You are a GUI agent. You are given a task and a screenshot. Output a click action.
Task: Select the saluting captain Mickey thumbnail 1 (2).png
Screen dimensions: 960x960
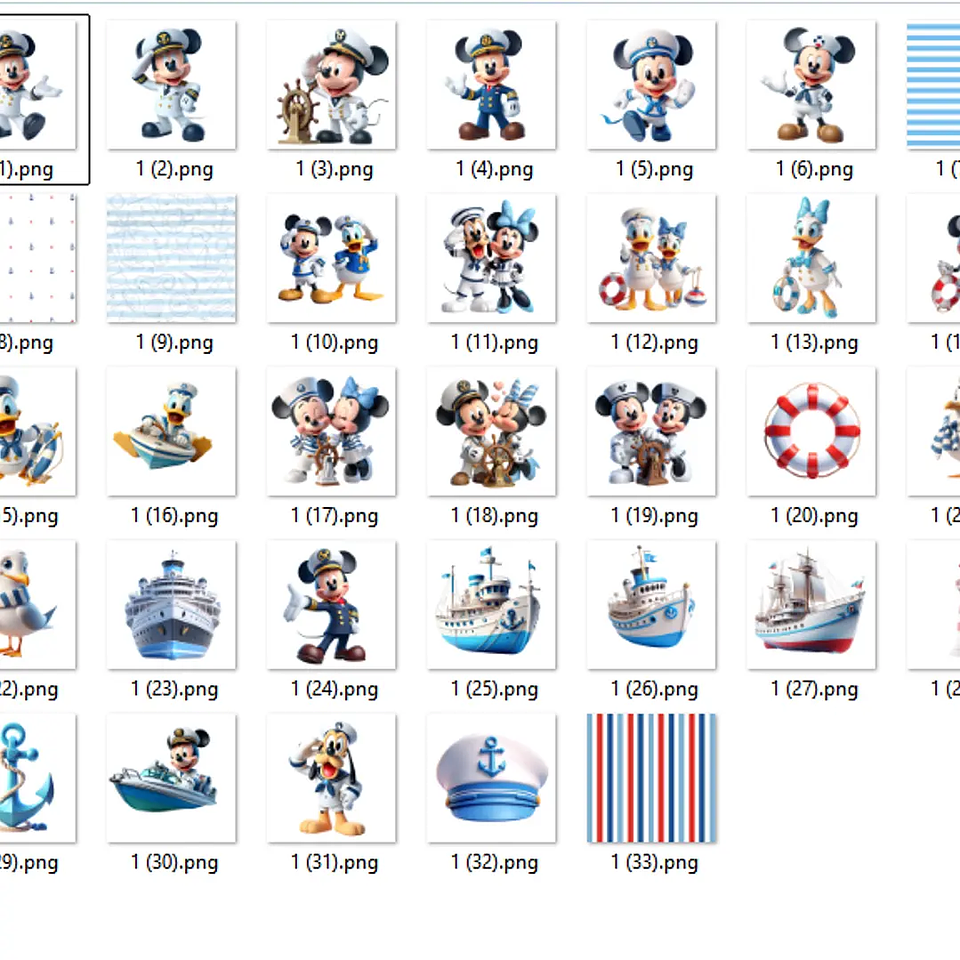pyautogui.click(x=172, y=85)
